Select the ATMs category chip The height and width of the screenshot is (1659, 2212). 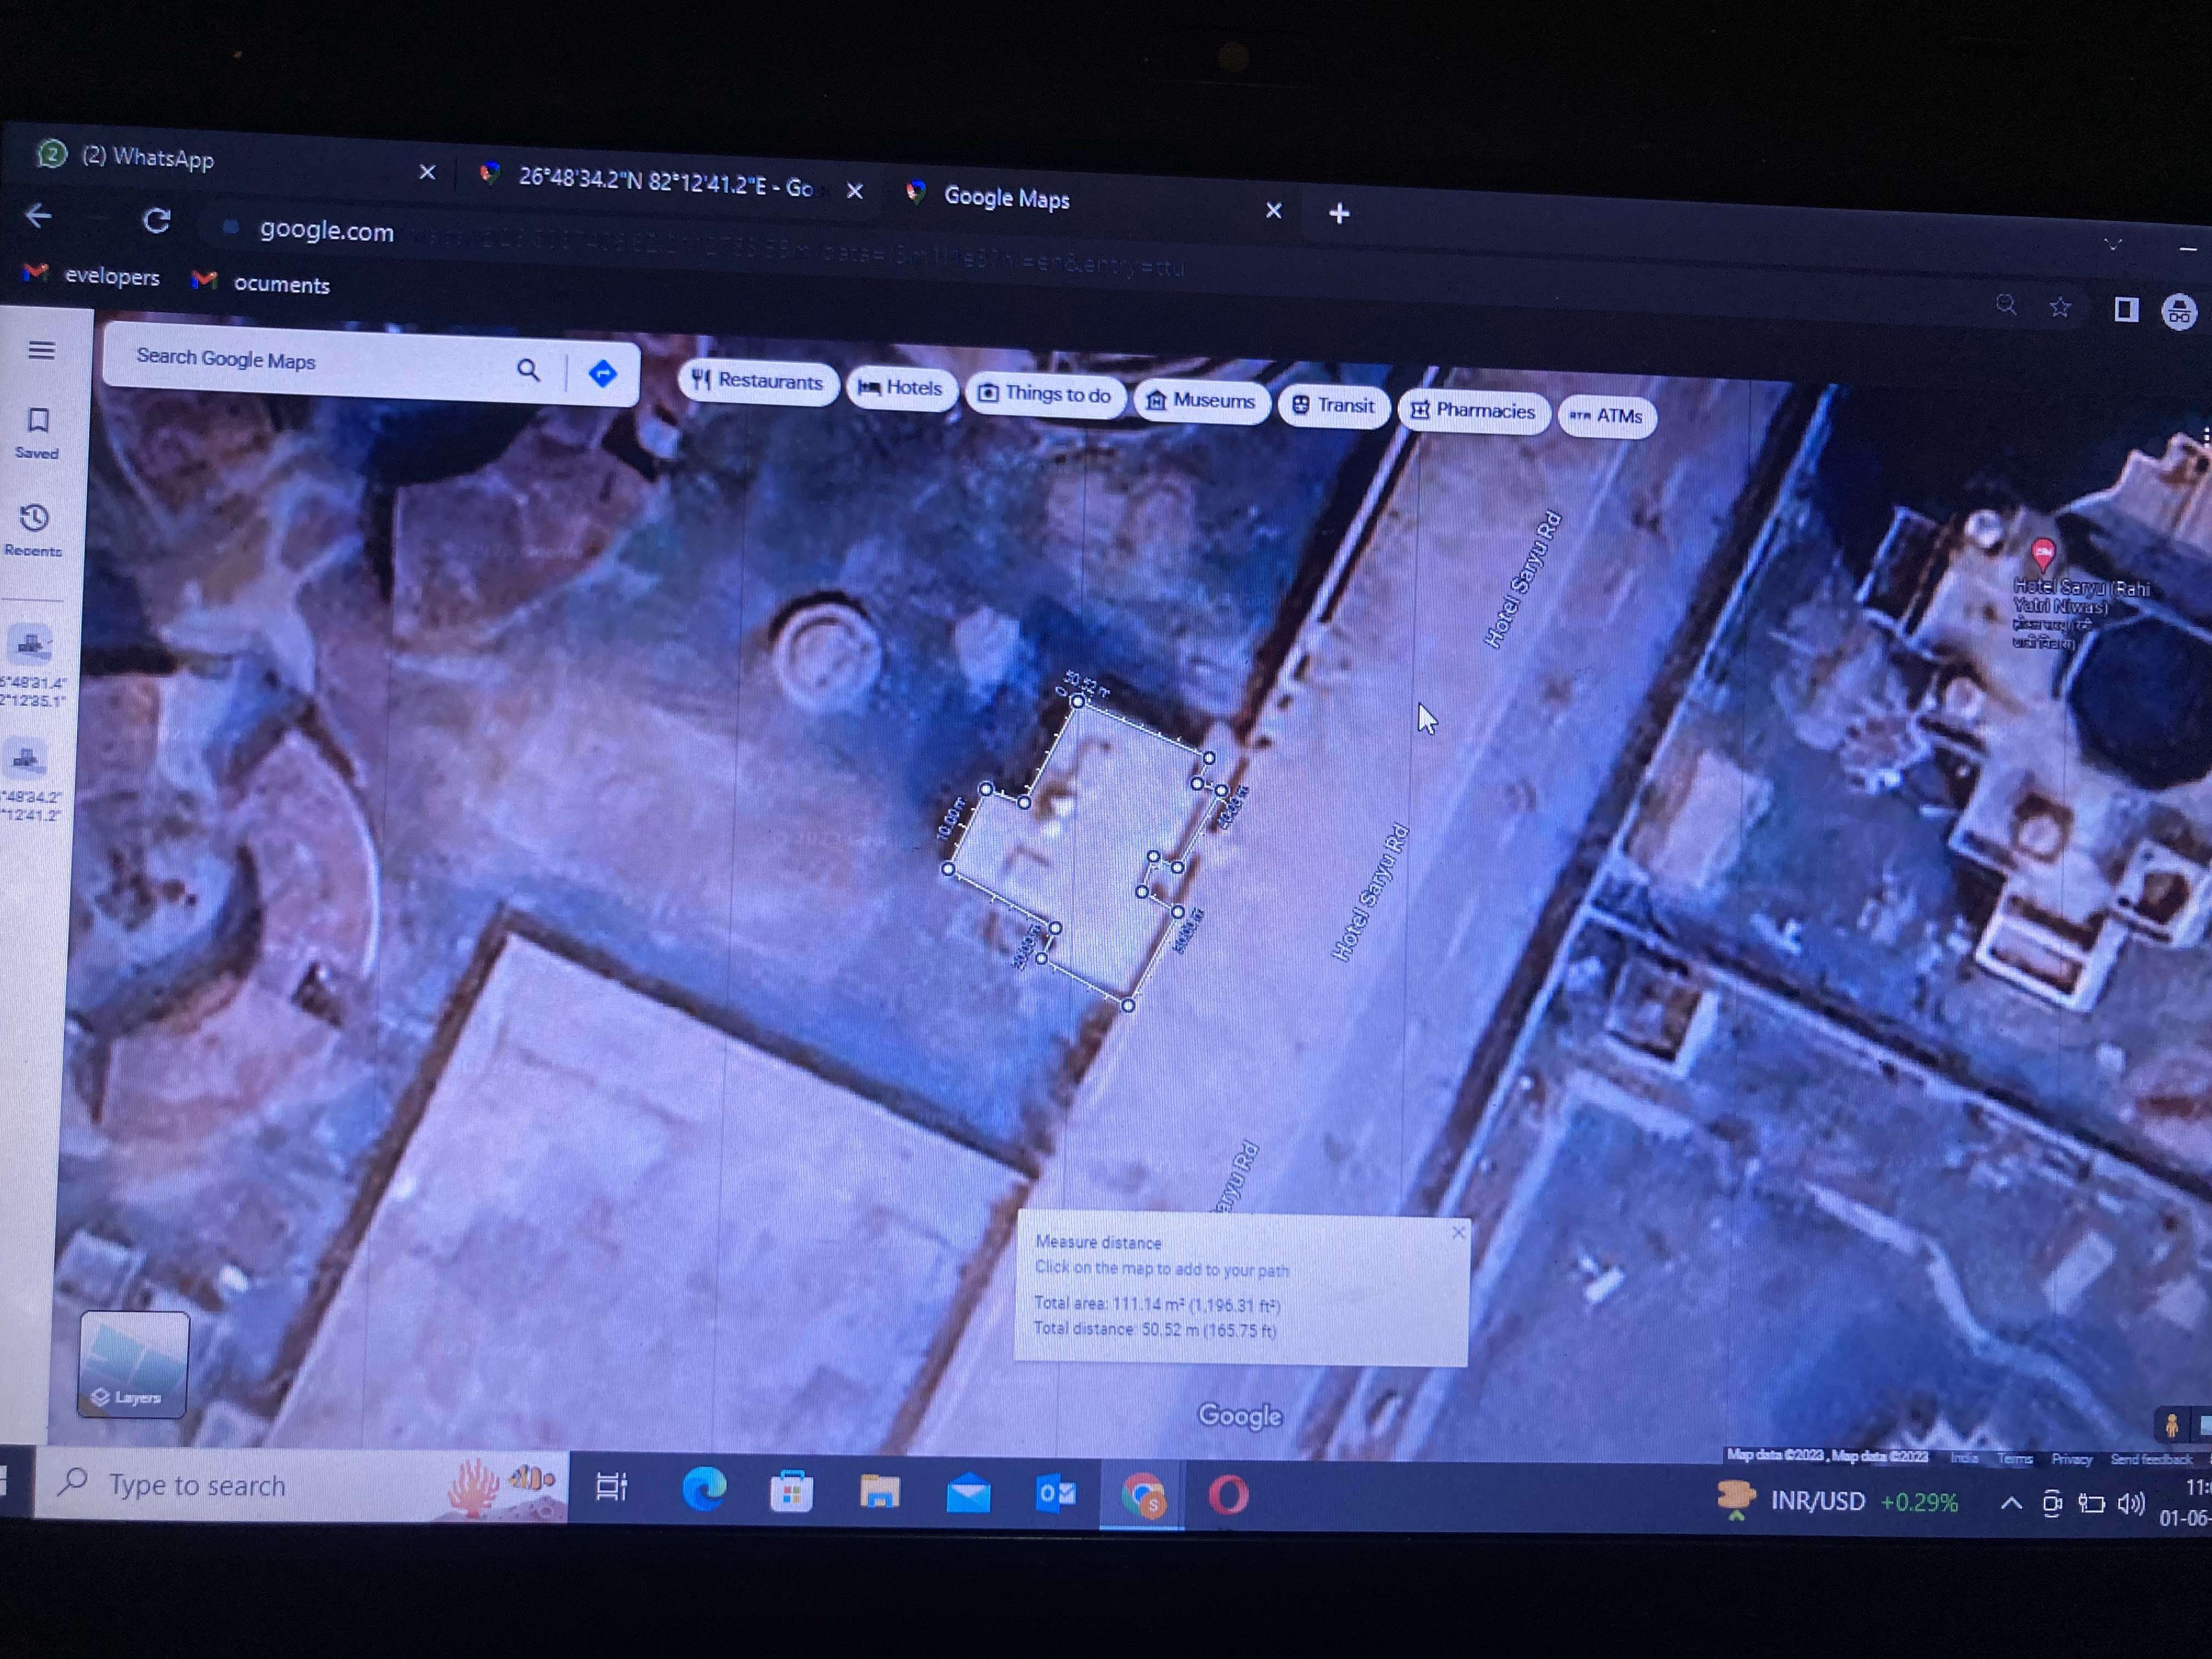click(1607, 416)
